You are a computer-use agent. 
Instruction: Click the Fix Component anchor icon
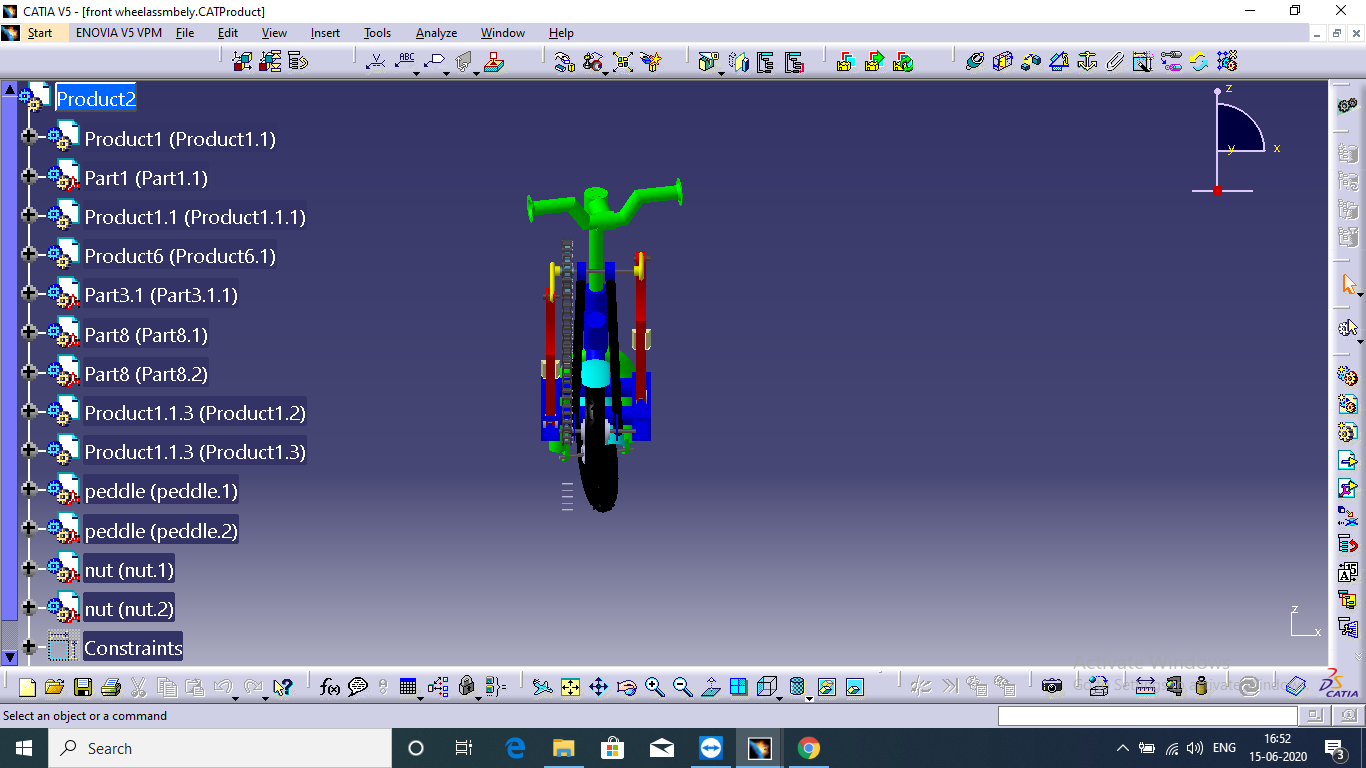(x=1087, y=62)
